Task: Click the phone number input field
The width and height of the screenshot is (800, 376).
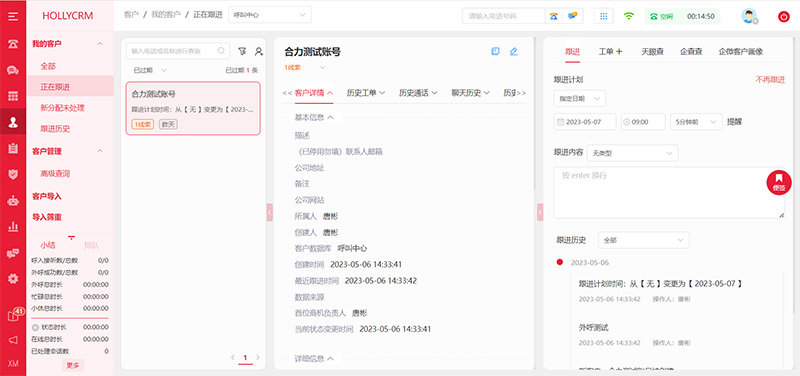Action: click(x=503, y=16)
